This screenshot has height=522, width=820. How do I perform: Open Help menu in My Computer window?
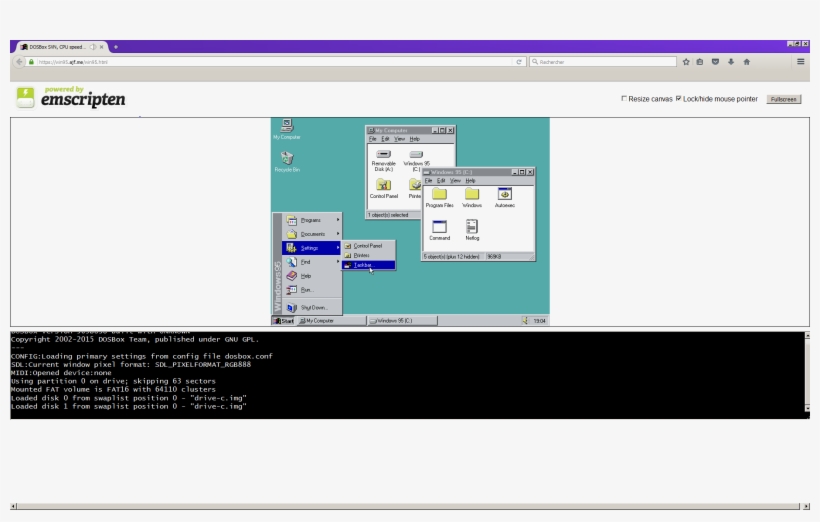point(414,139)
